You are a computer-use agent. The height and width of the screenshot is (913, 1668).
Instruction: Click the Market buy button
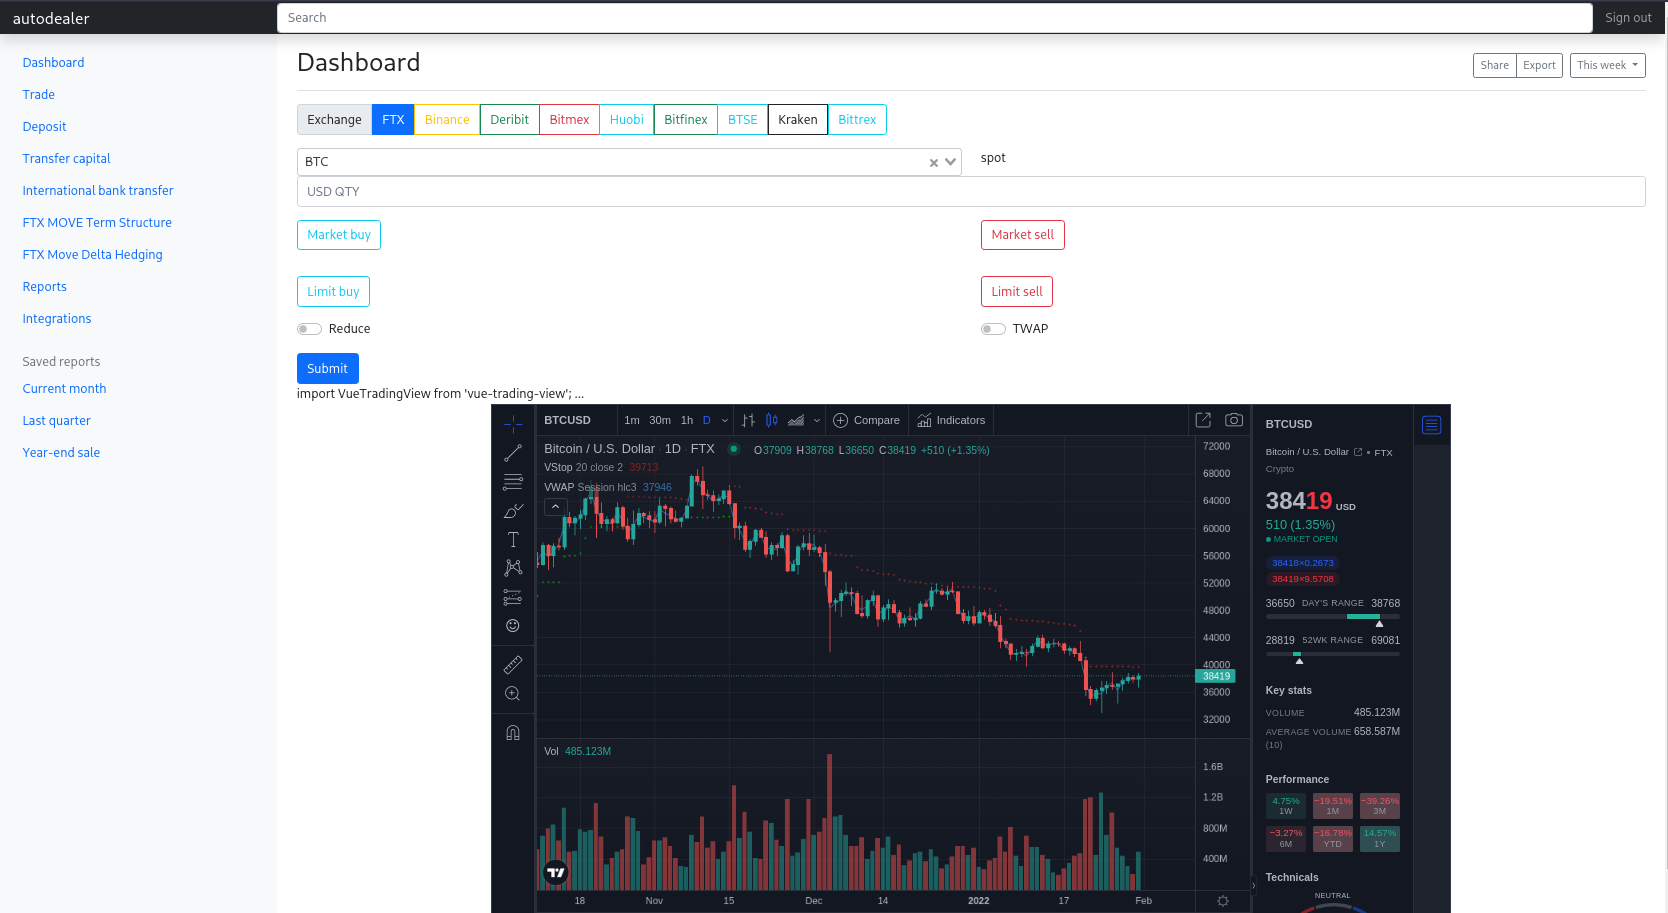(x=339, y=235)
